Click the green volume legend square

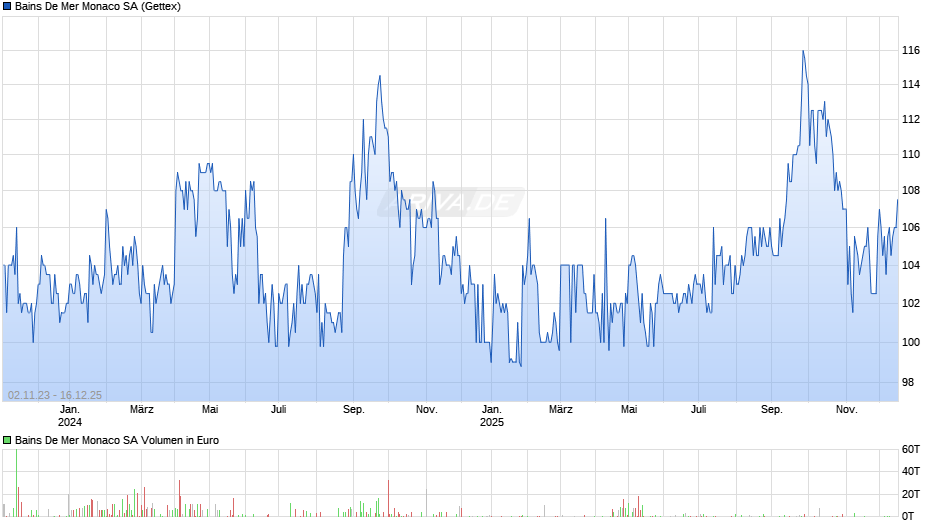click(7, 440)
